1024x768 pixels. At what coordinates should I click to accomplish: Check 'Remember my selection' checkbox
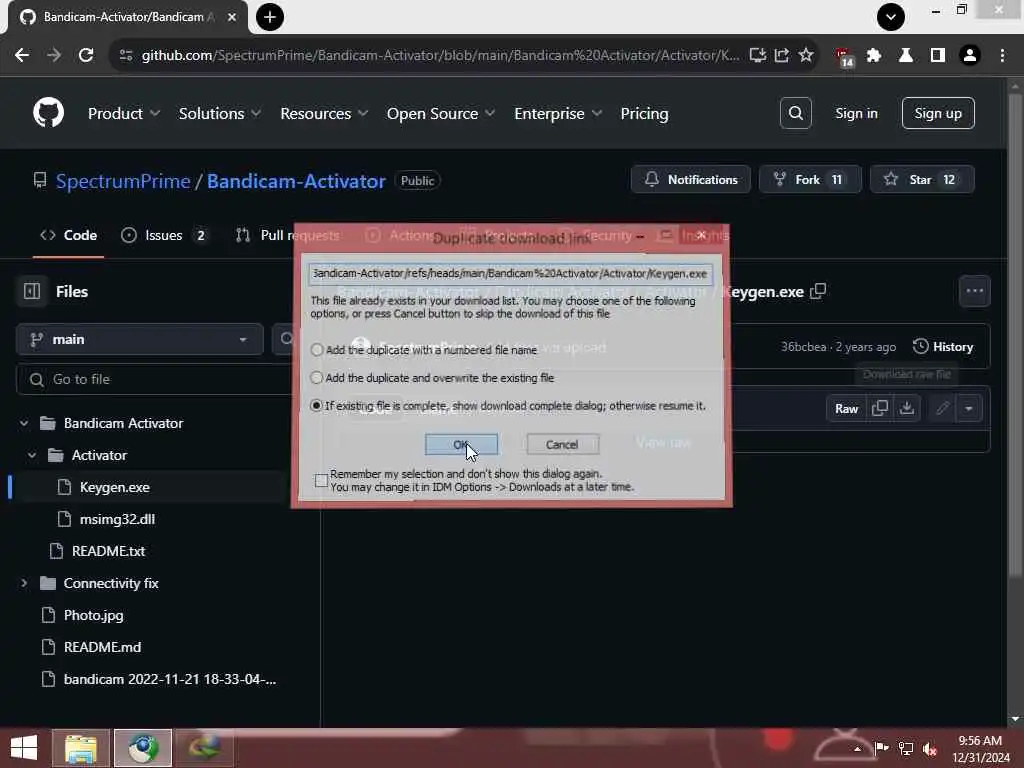click(321, 481)
